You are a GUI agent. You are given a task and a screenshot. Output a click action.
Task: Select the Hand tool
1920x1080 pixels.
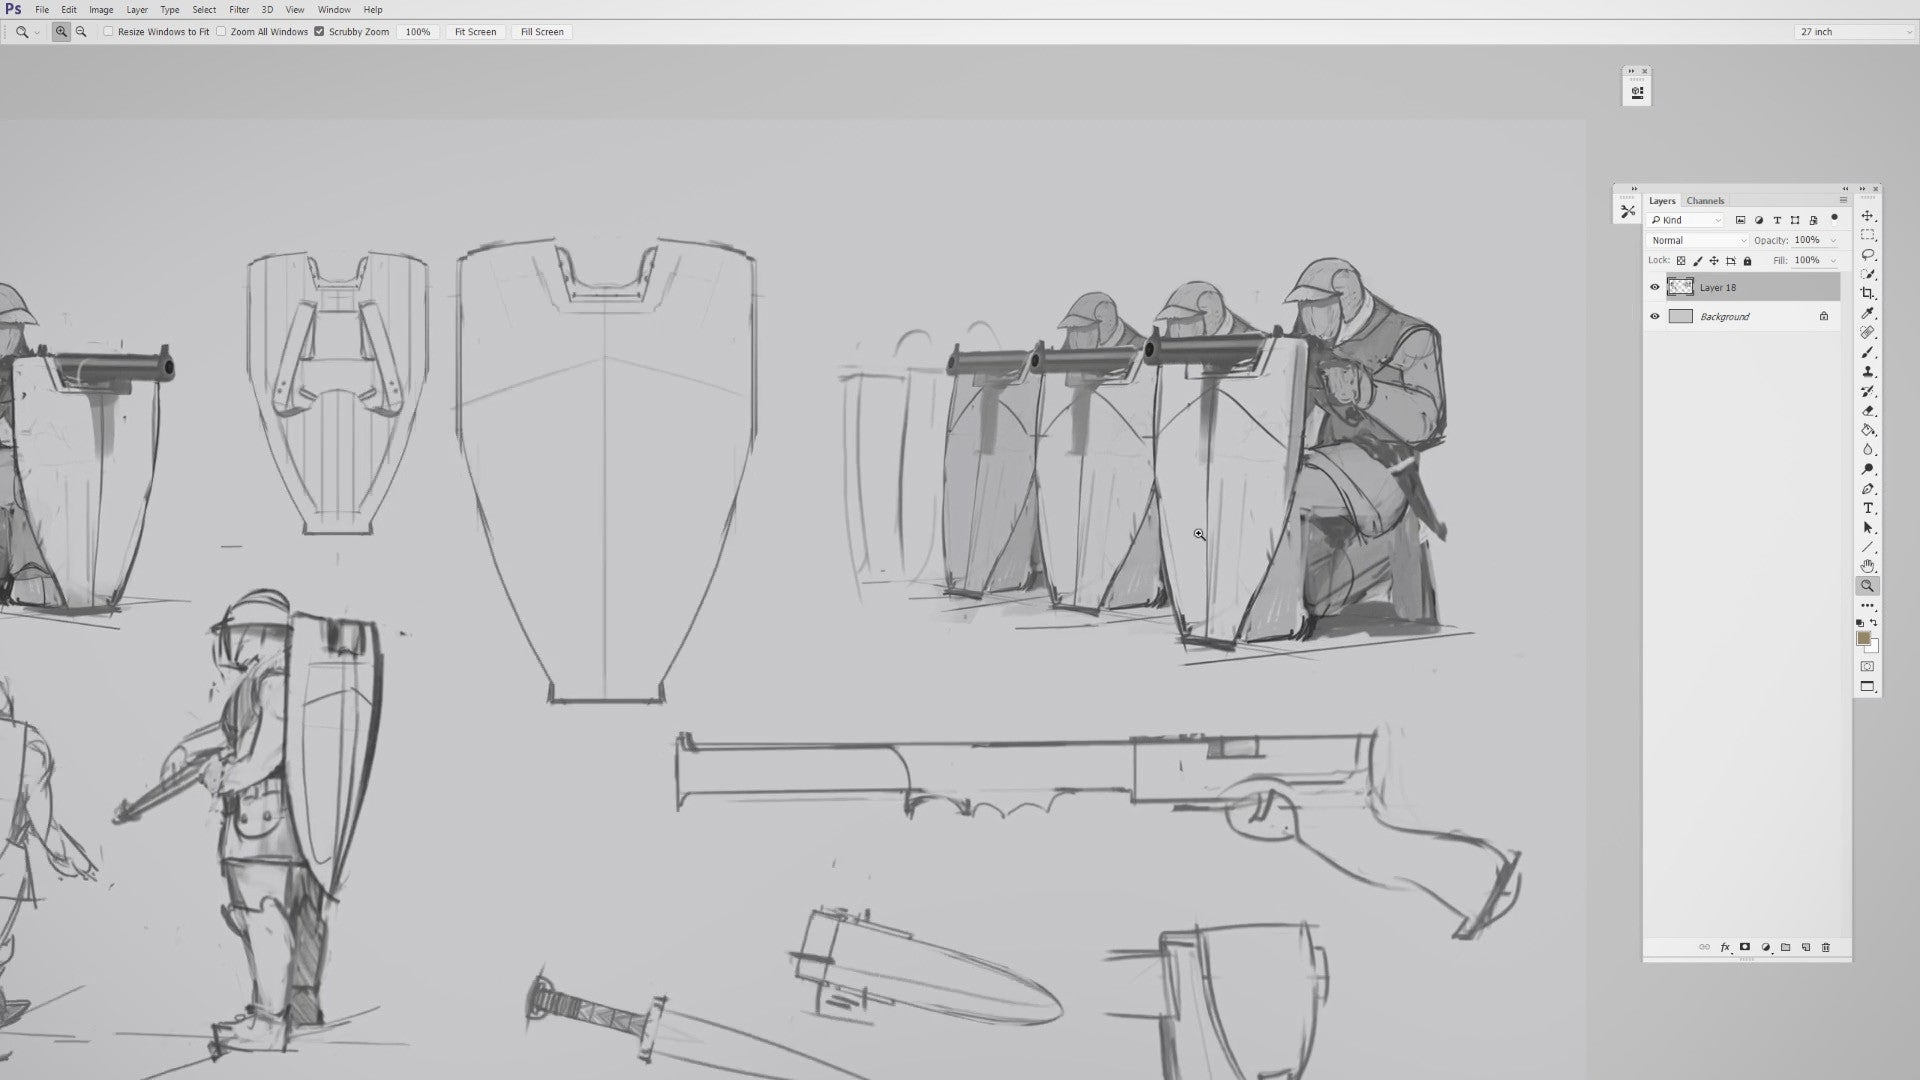pos(1867,567)
